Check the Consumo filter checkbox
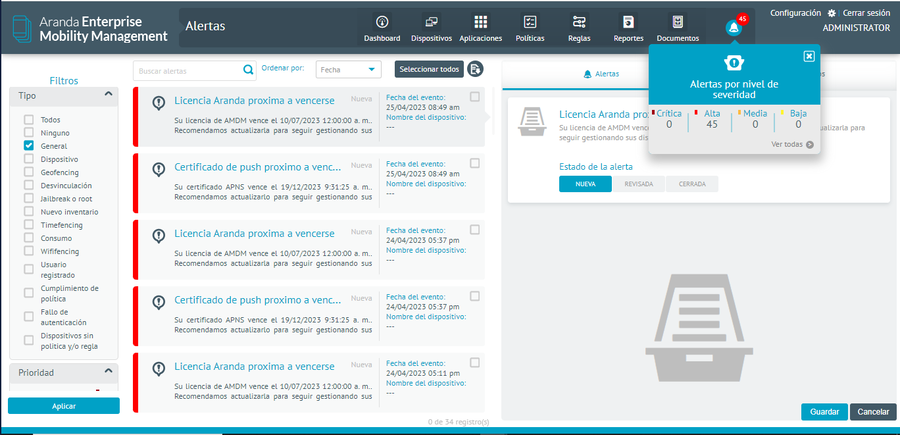This screenshot has height=435, width=900. click(28, 238)
